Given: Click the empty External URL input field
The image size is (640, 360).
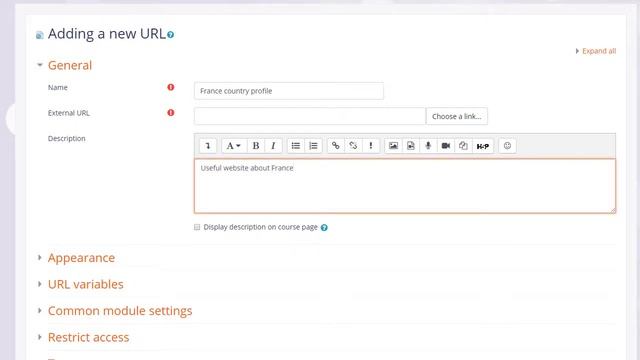Looking at the screenshot, I should pyautogui.click(x=310, y=116).
